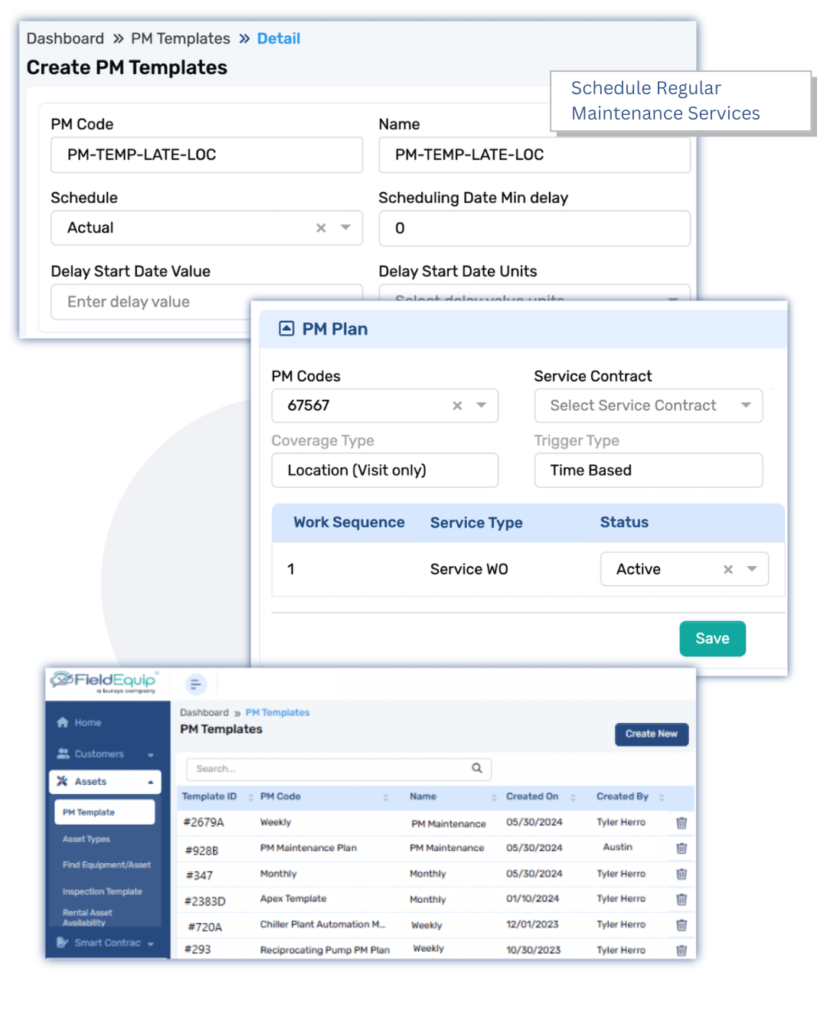Open the Active status dropdown arrow
This screenshot has height=1024, width=827.
tap(752, 569)
